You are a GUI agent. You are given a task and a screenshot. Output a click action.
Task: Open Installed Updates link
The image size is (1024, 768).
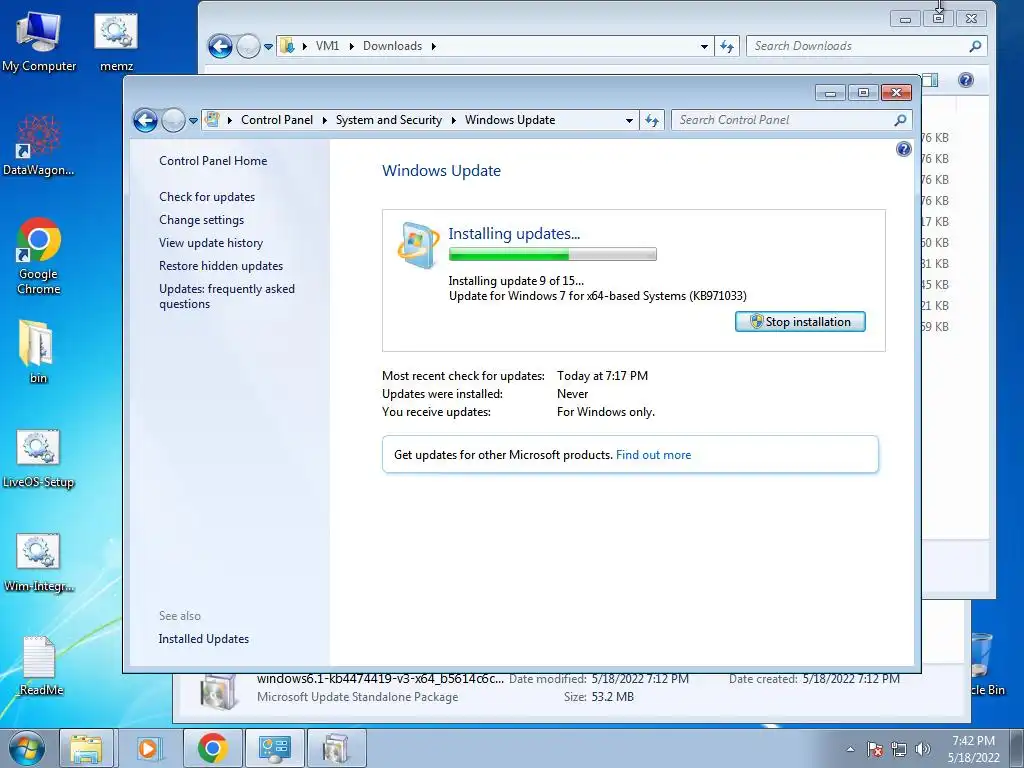click(203, 639)
